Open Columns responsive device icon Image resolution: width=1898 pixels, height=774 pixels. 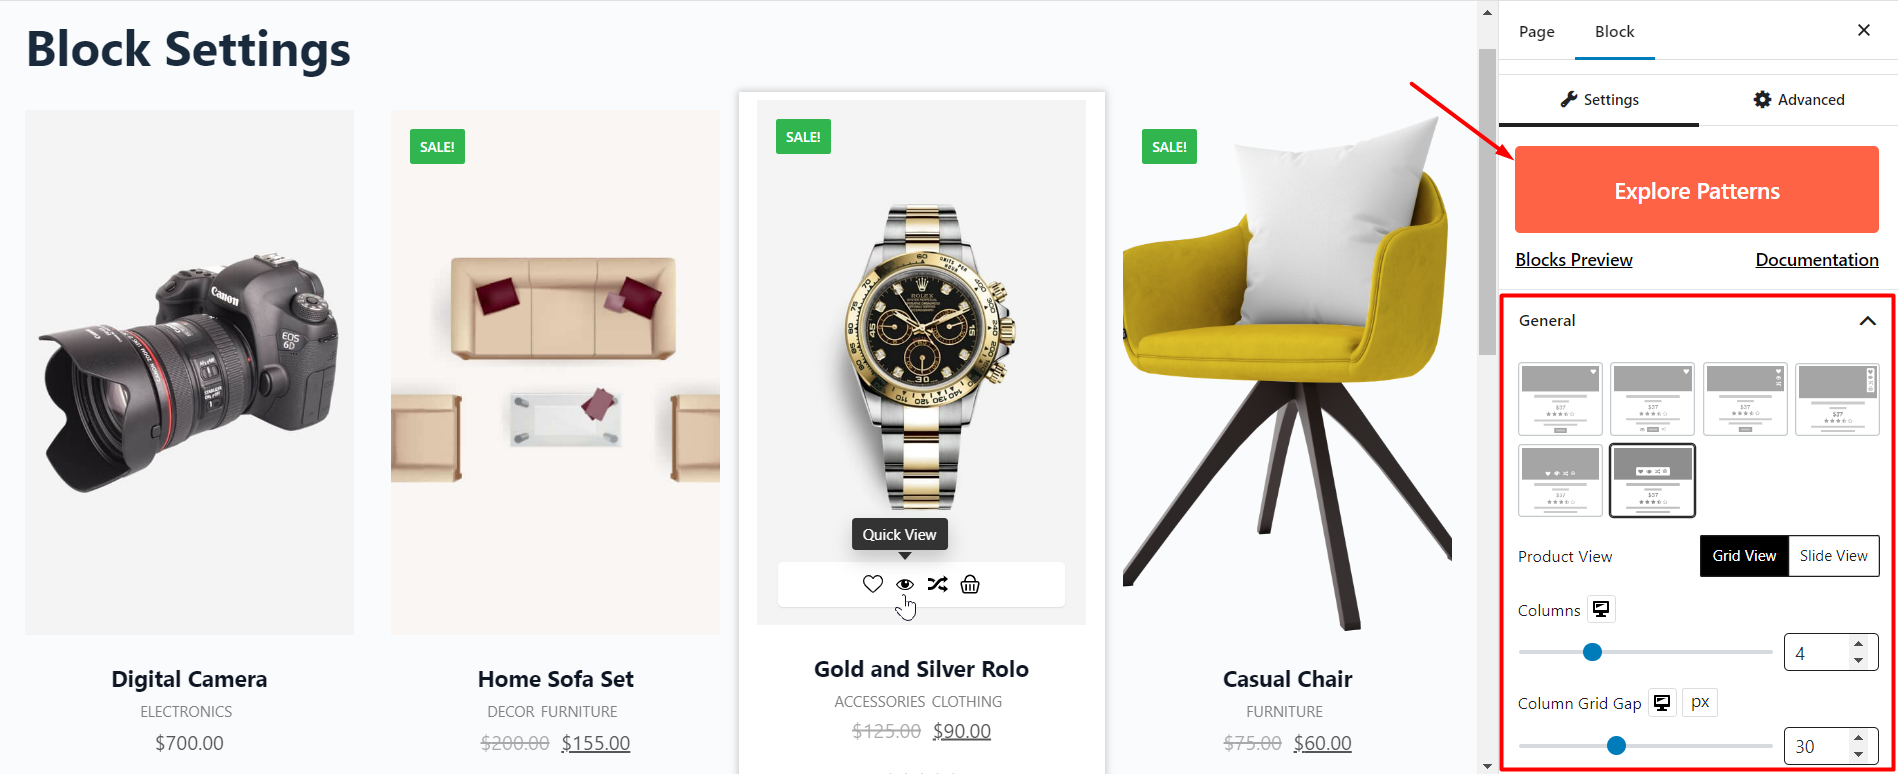1601,609
